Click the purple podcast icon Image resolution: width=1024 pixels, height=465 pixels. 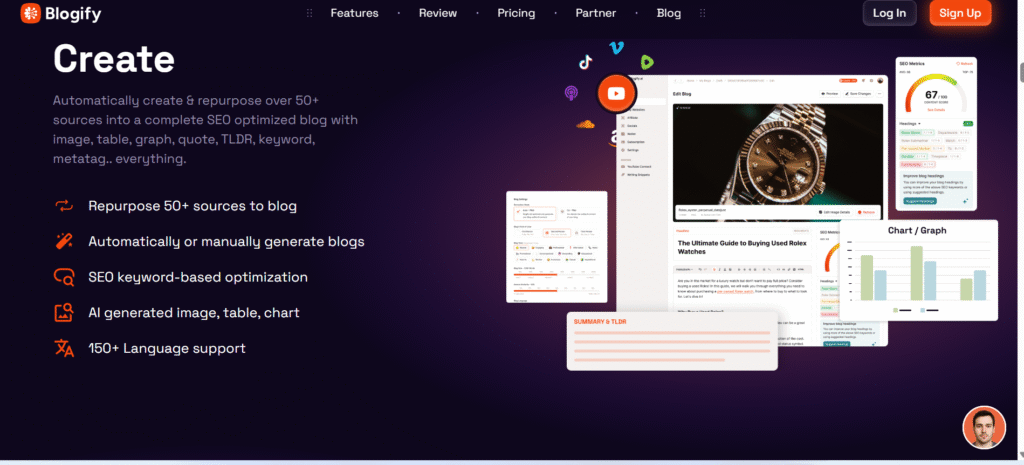pyautogui.click(x=572, y=93)
